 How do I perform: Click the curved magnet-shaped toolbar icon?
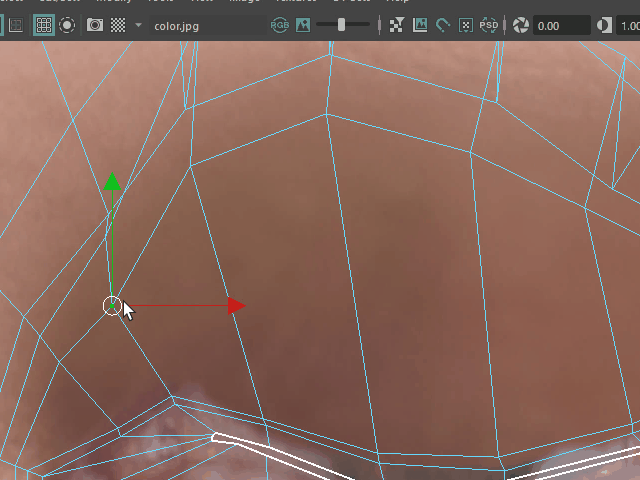click(x=443, y=26)
